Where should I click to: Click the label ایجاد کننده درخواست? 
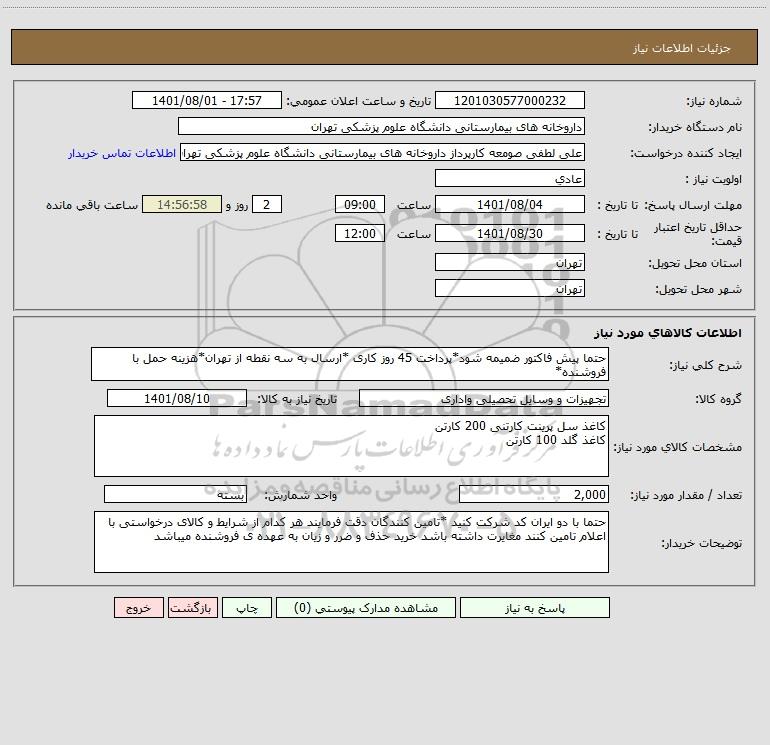687,154
